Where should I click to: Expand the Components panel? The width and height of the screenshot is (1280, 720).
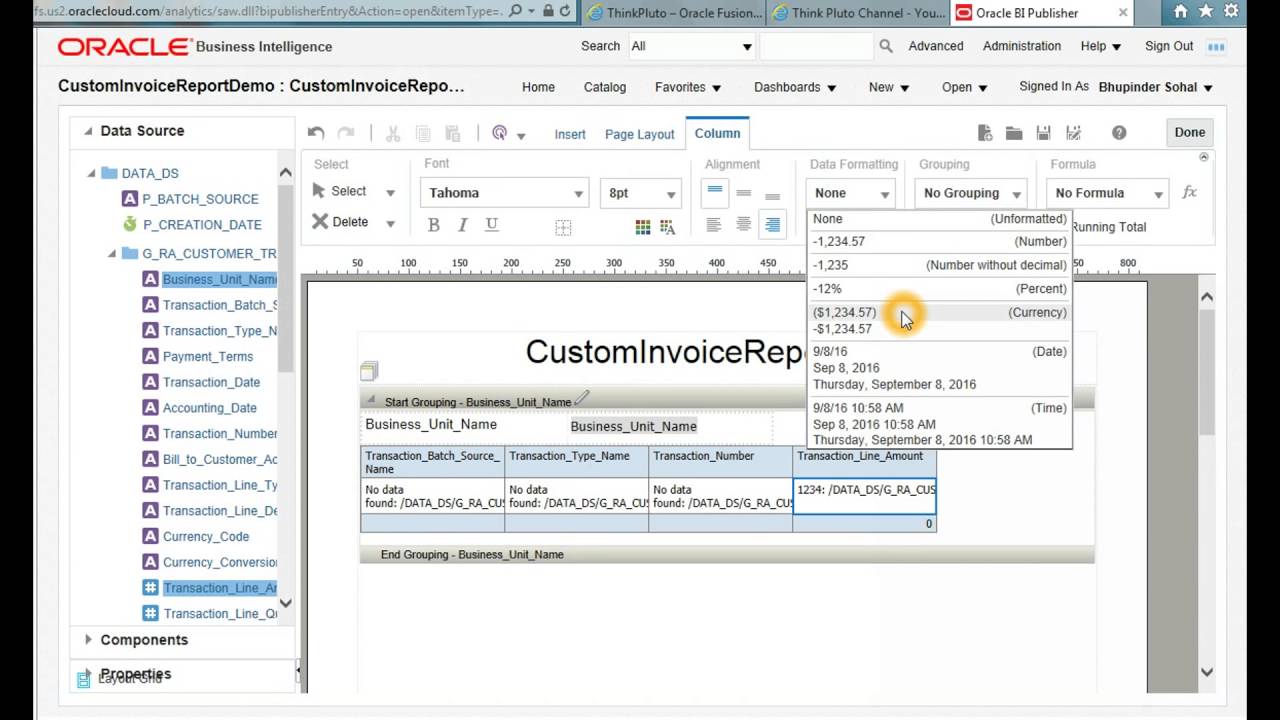click(x=88, y=640)
